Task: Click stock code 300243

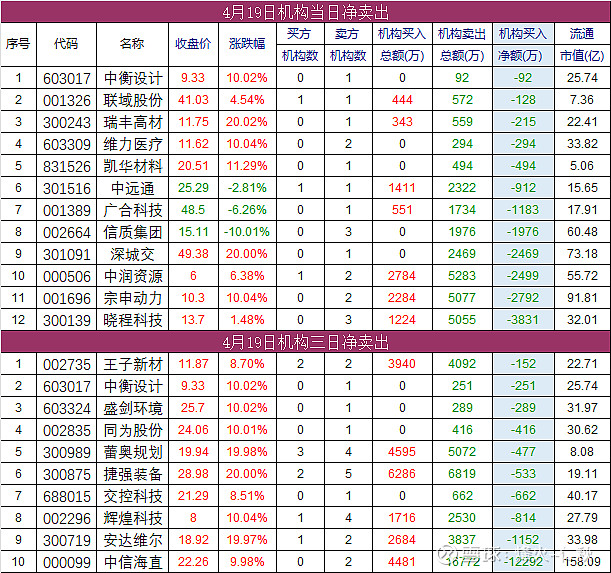Action: pyautogui.click(x=67, y=122)
